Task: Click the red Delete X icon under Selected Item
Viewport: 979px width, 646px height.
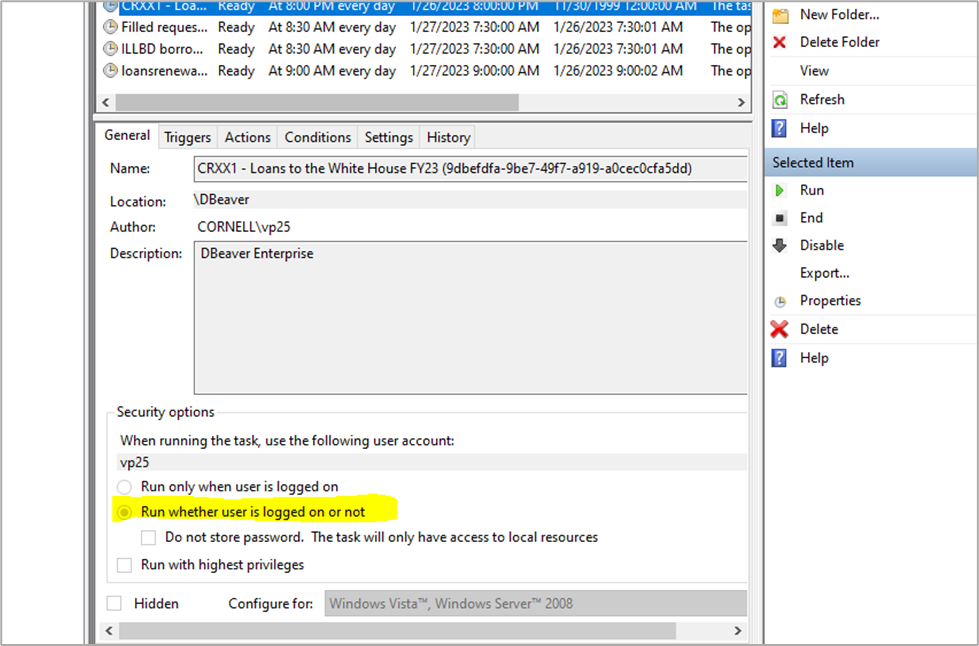Action: [x=779, y=329]
